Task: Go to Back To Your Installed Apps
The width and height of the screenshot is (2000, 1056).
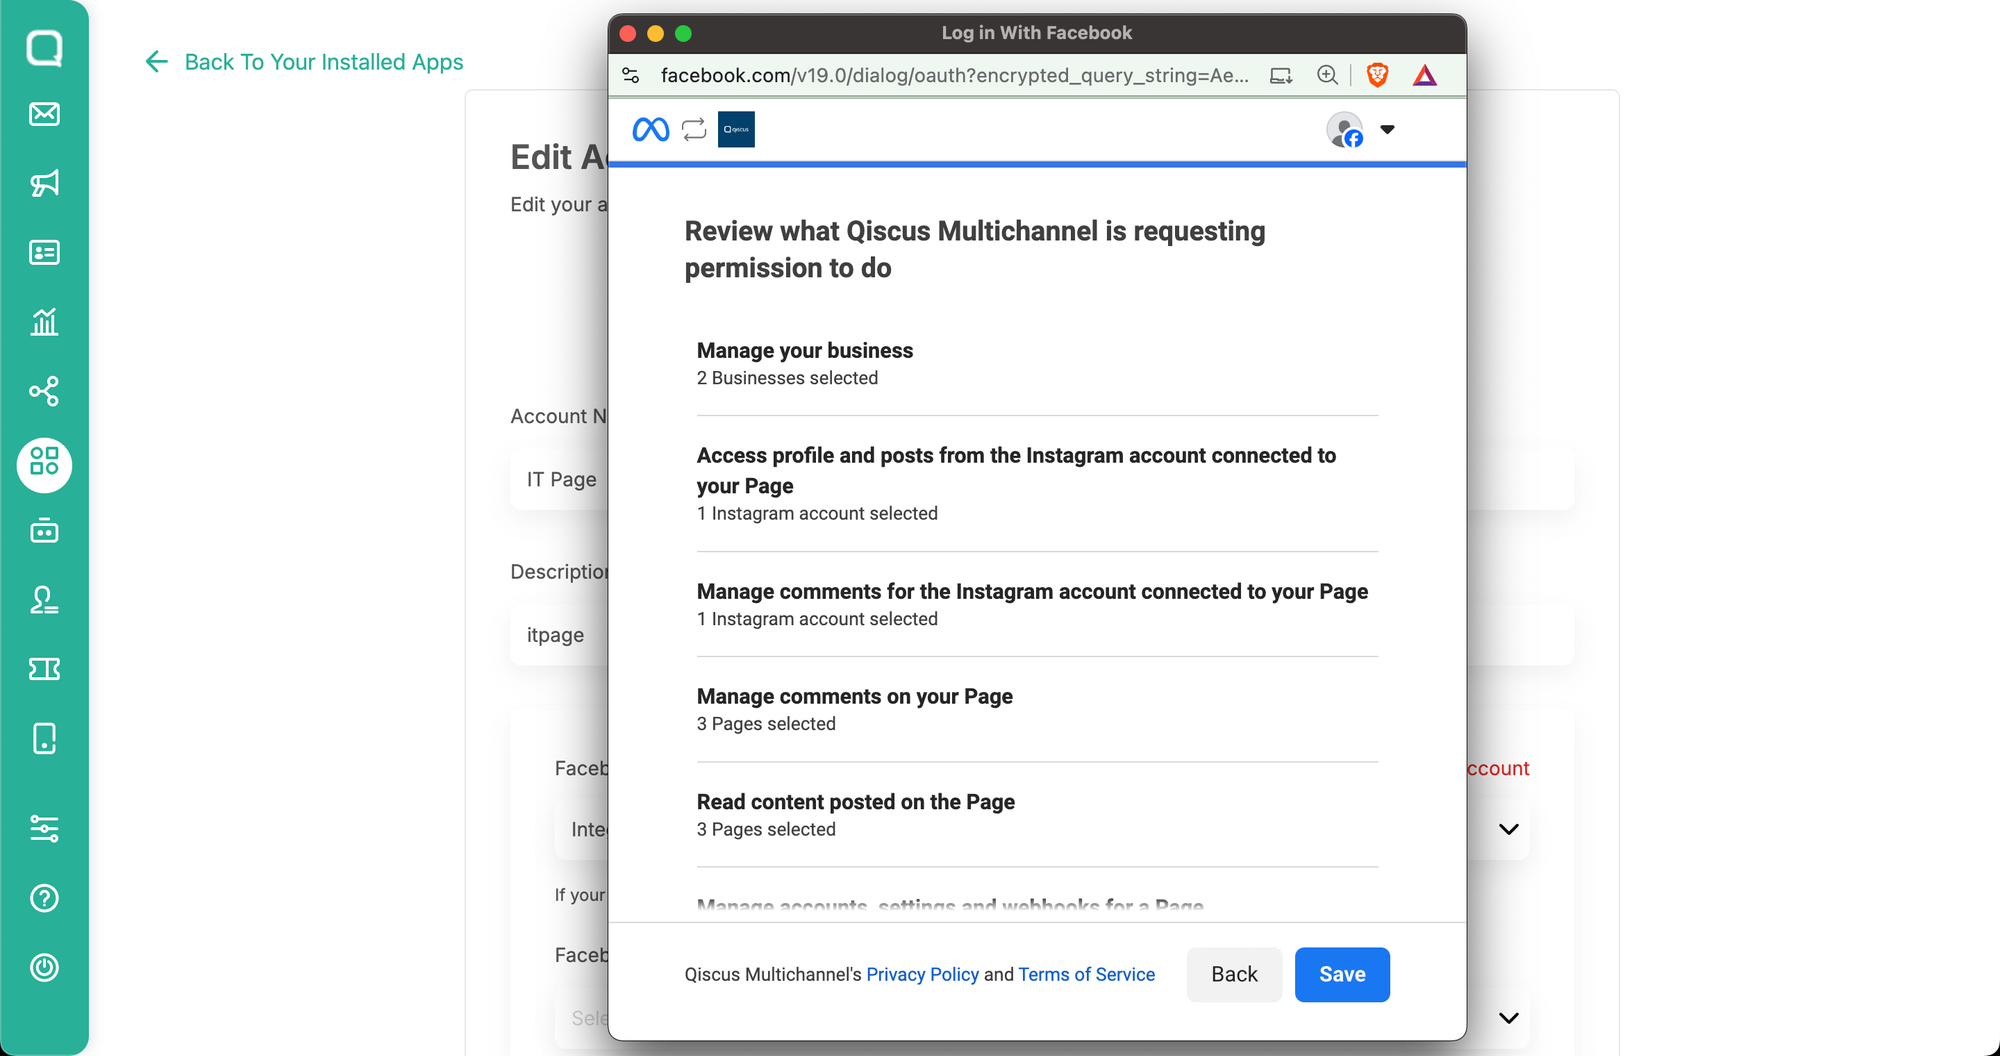Action: tap(324, 62)
